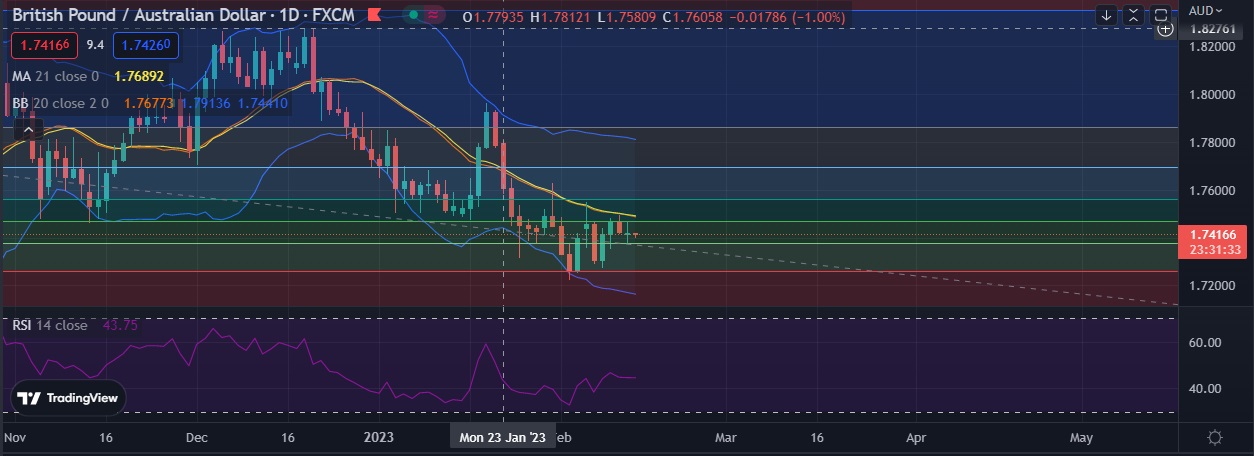The image size is (1254, 456).
Task: Click the collapse pane arrows icon
Action: (x=1133, y=15)
